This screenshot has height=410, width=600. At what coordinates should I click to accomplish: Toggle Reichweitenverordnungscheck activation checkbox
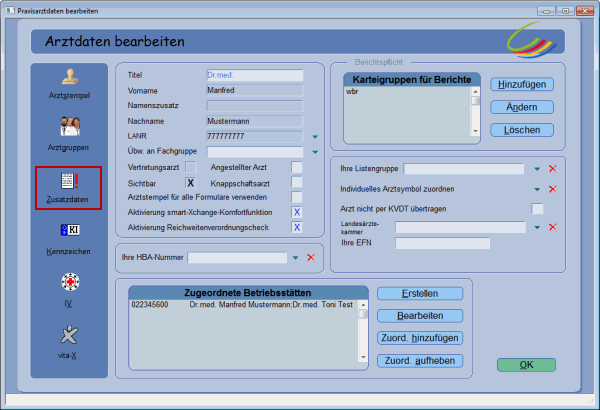click(x=297, y=227)
